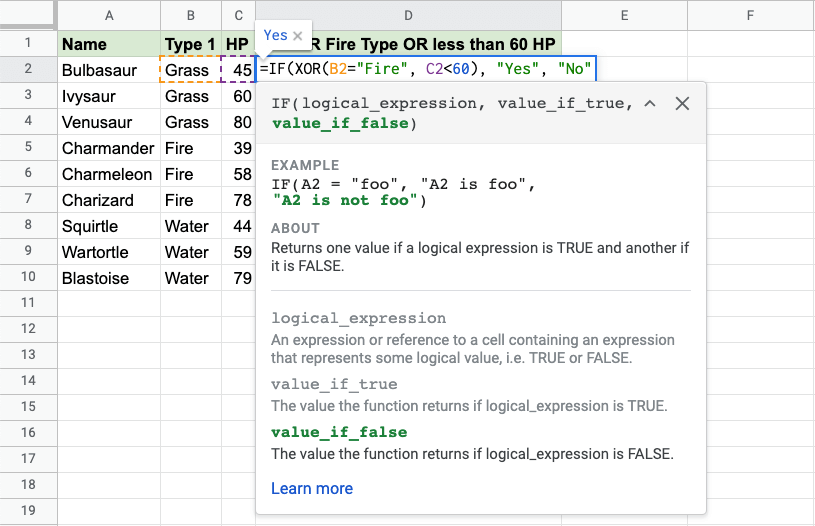Dismiss the 'Yes' formula preview tooltip

pyautogui.click(x=298, y=36)
